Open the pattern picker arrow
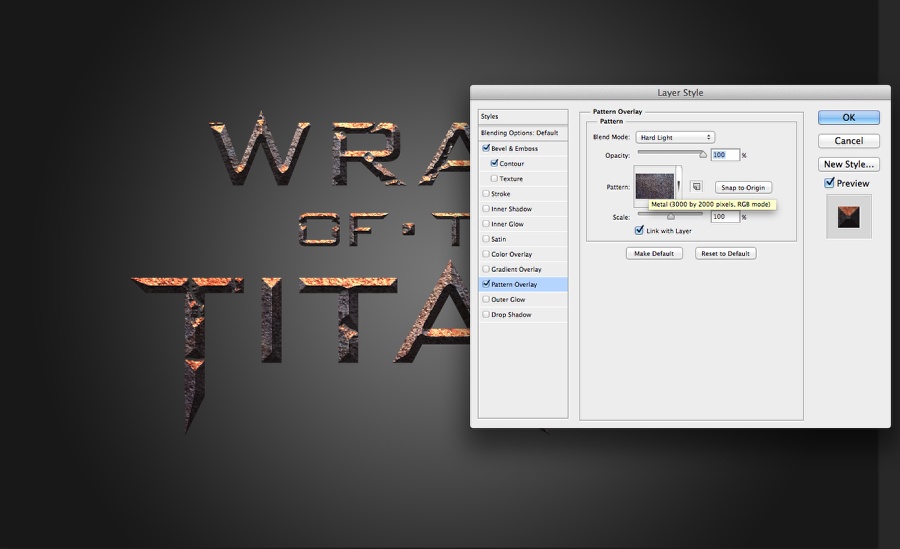This screenshot has width=900, height=549. tap(678, 185)
